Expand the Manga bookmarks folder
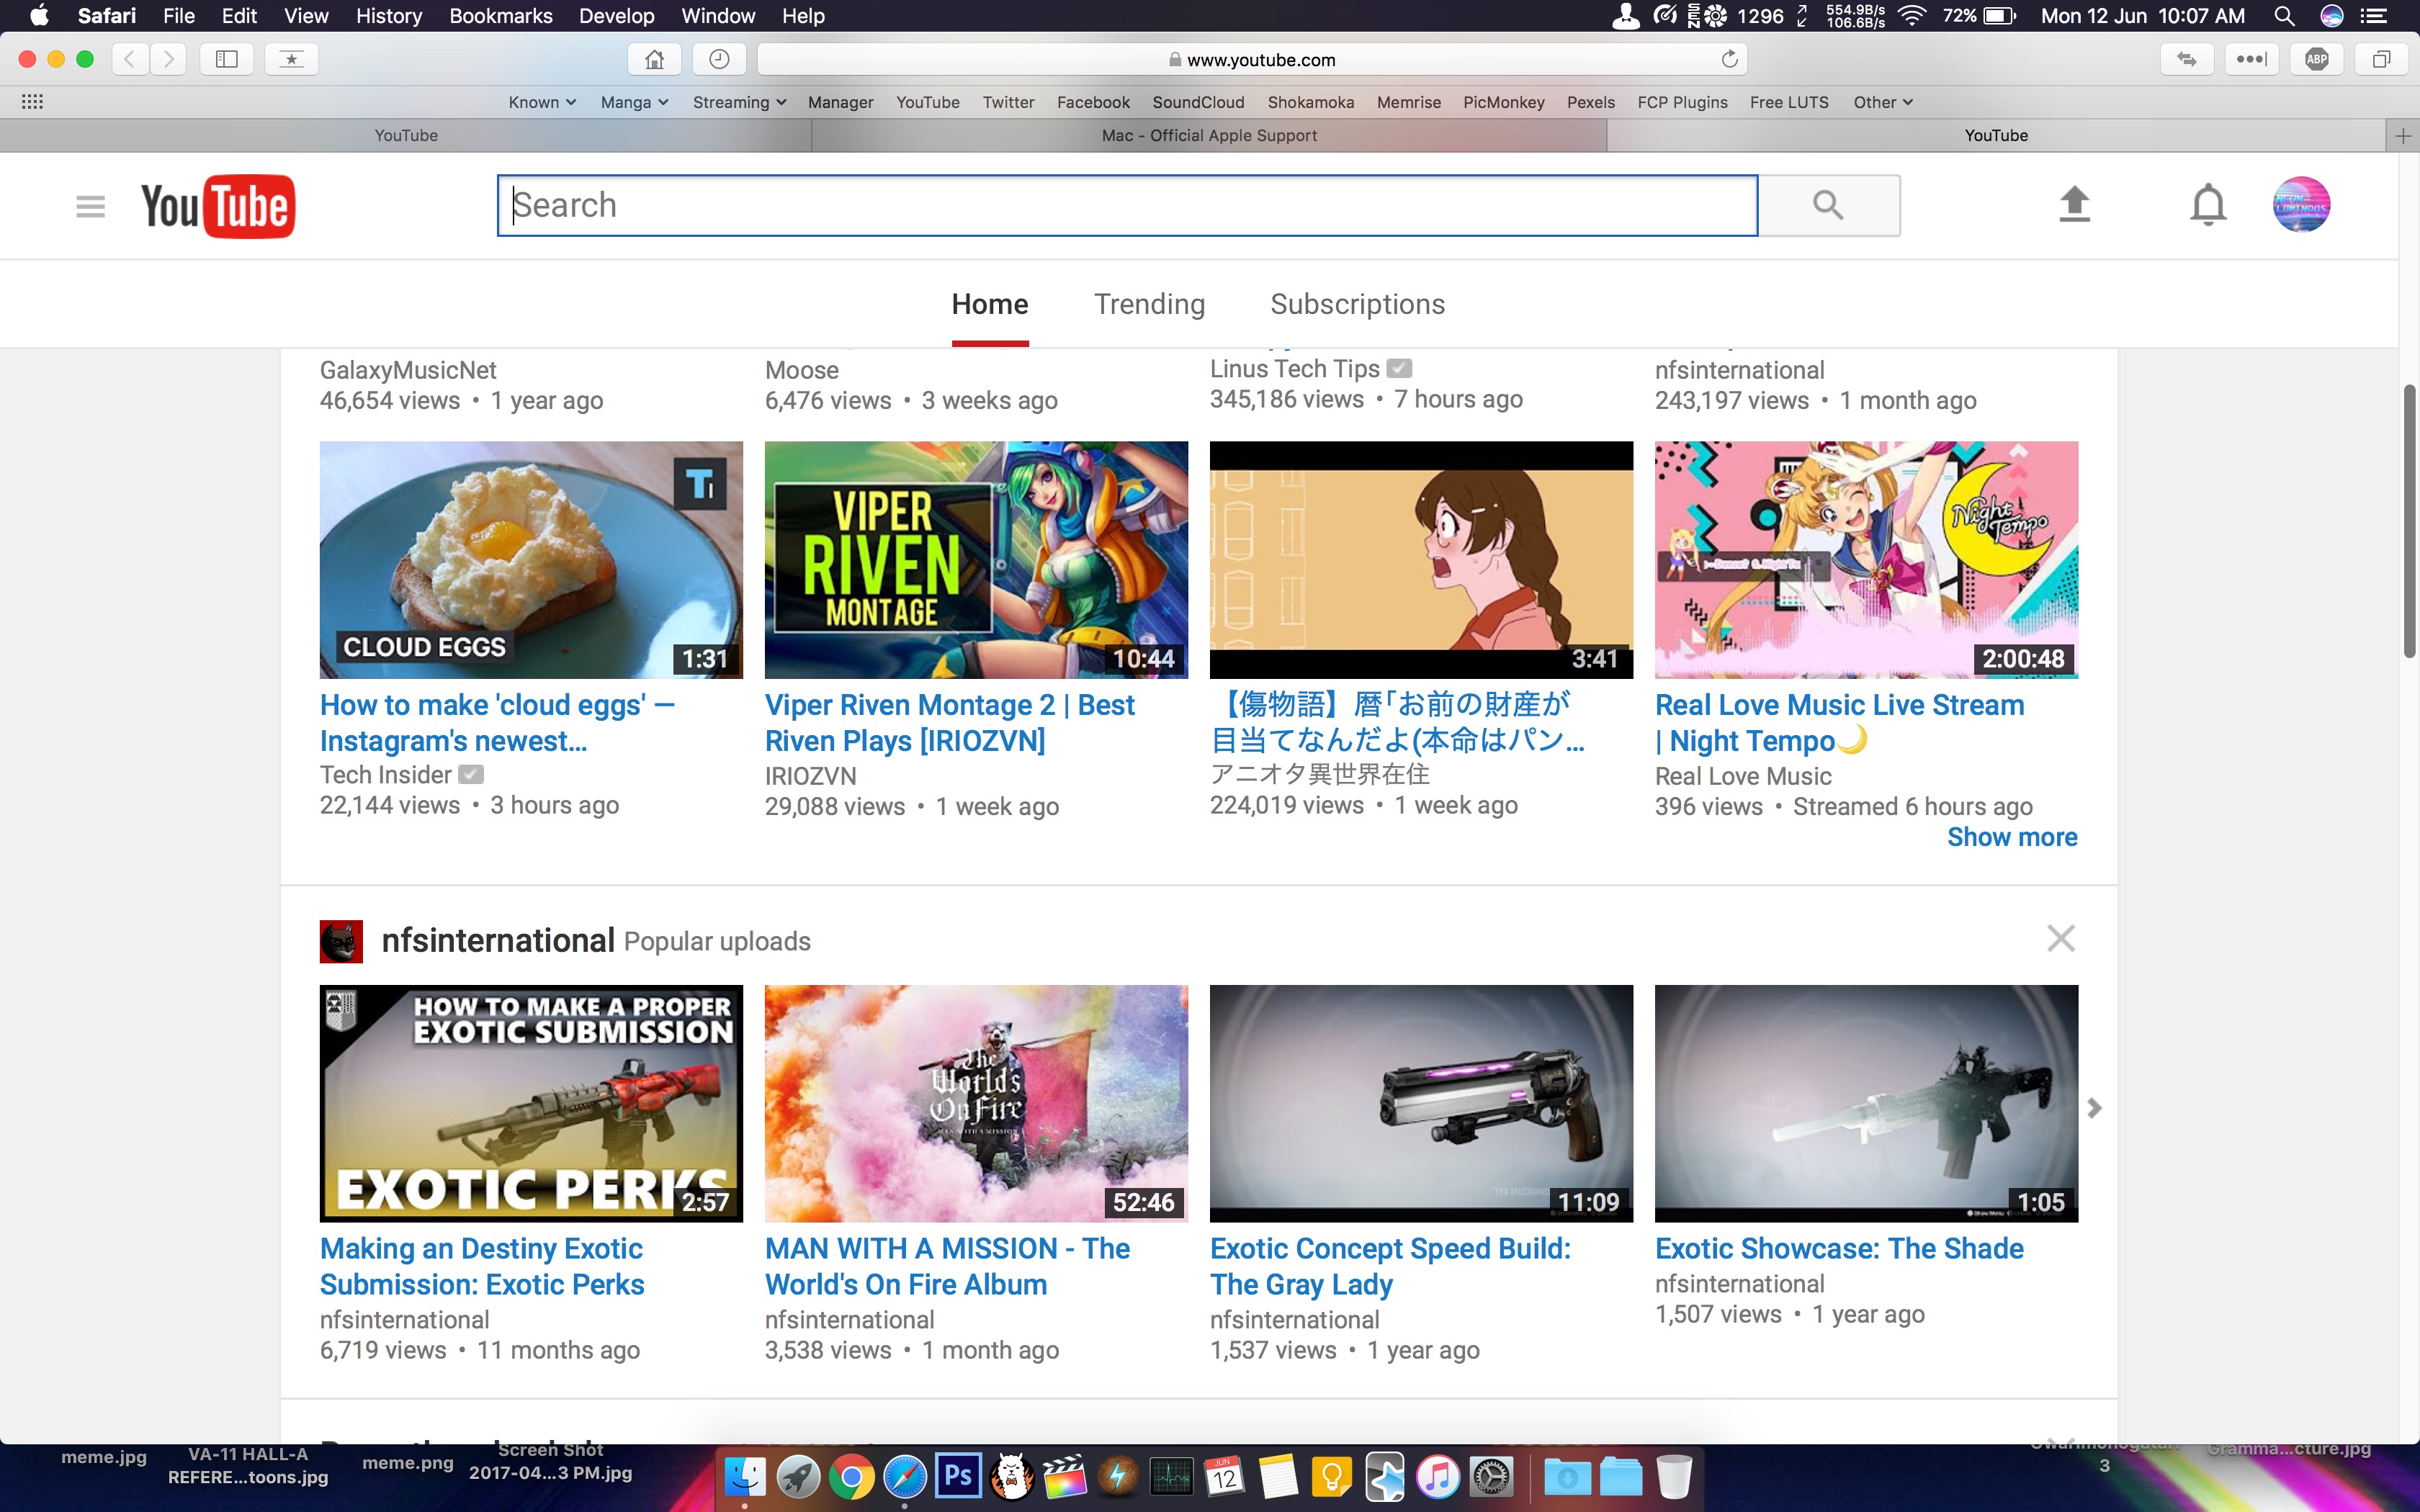2420x1512 pixels. point(634,102)
